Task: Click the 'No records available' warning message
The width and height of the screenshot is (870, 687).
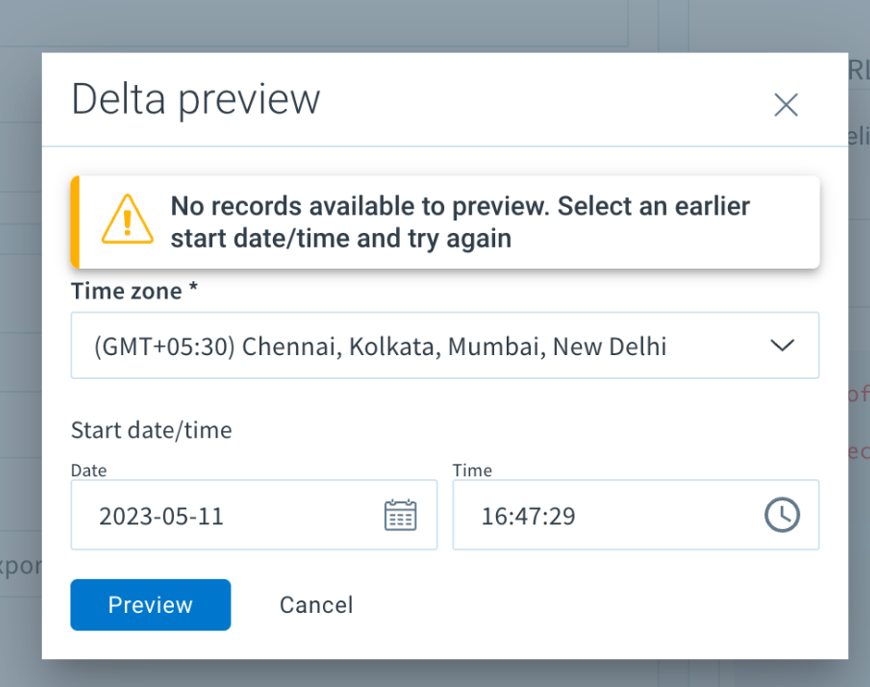Action: pyautogui.click(x=460, y=222)
